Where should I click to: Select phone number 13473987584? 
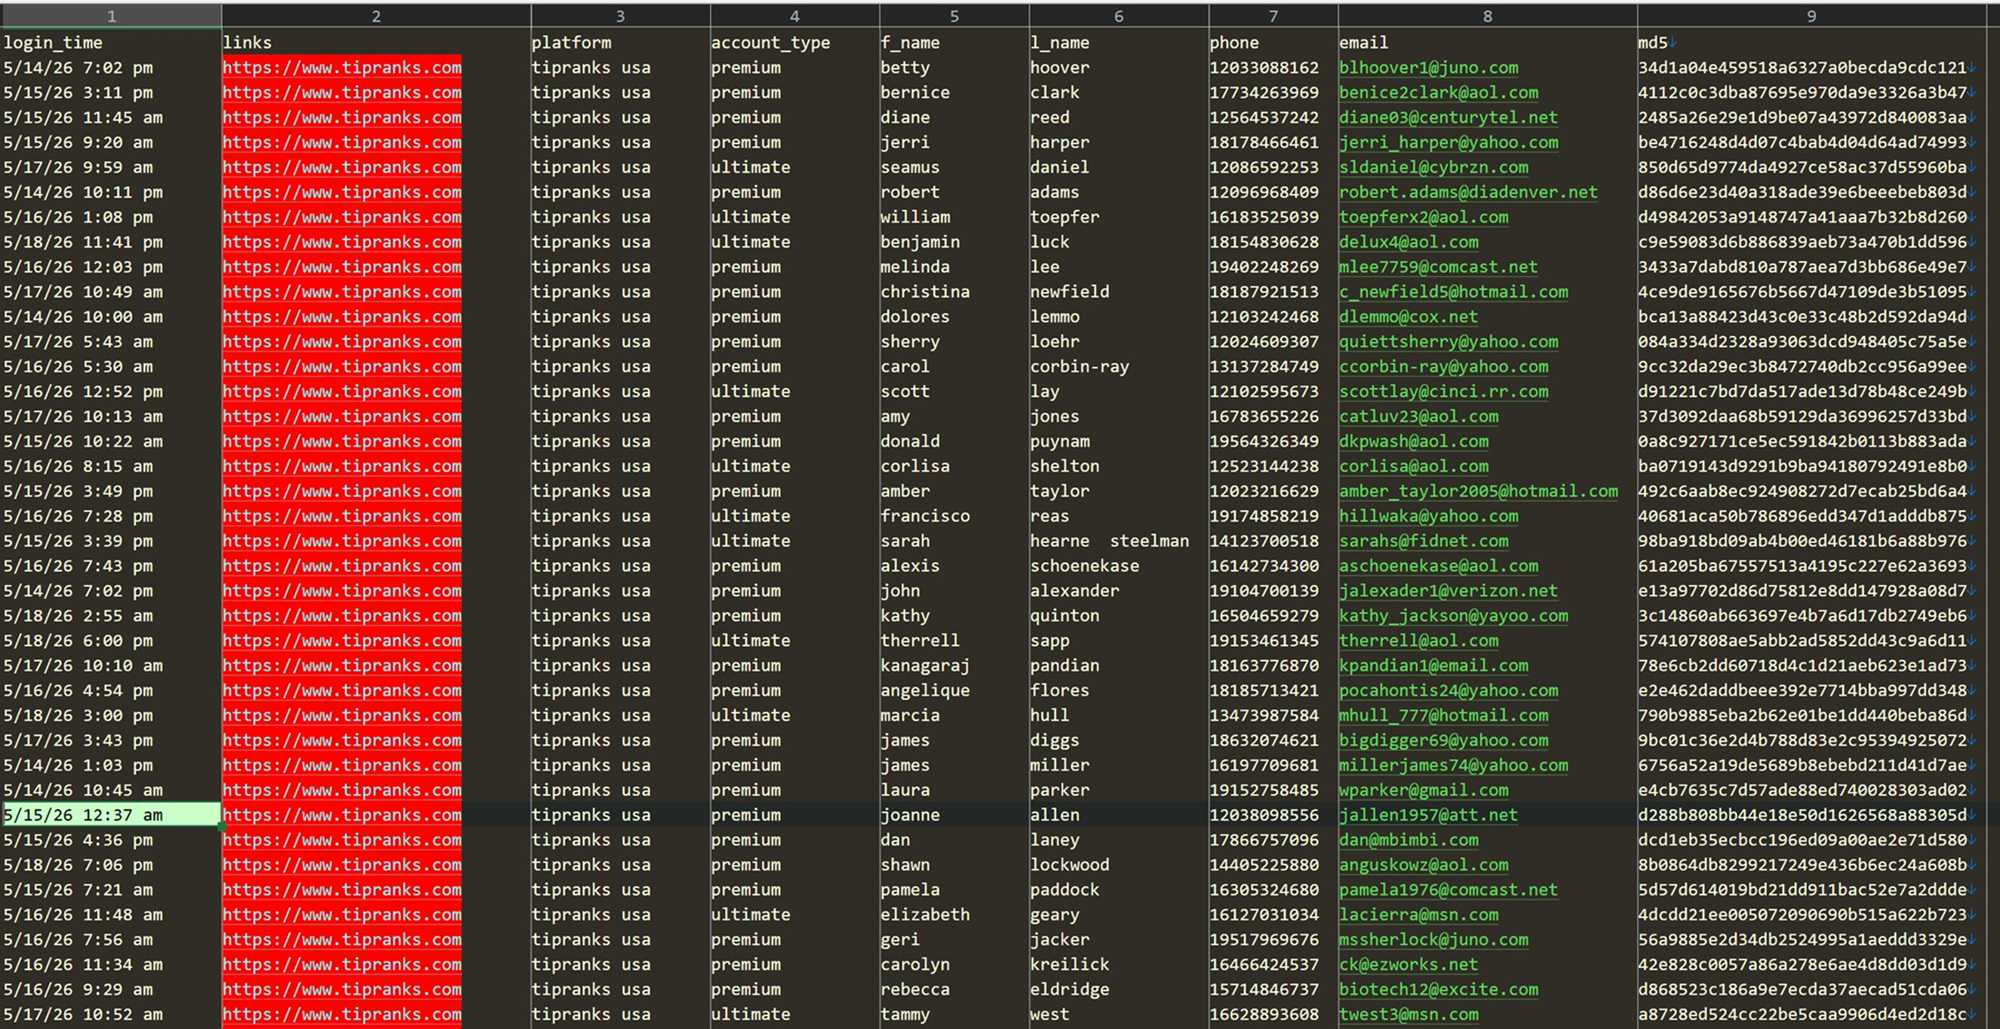click(x=1264, y=716)
